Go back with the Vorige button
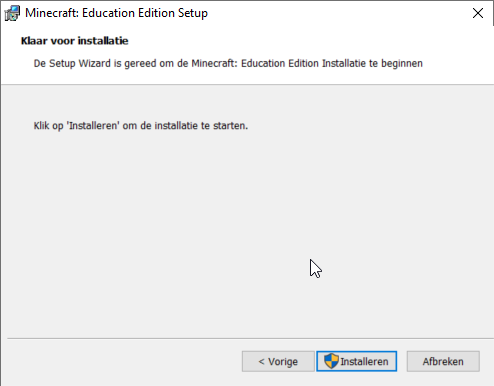 [278, 361]
